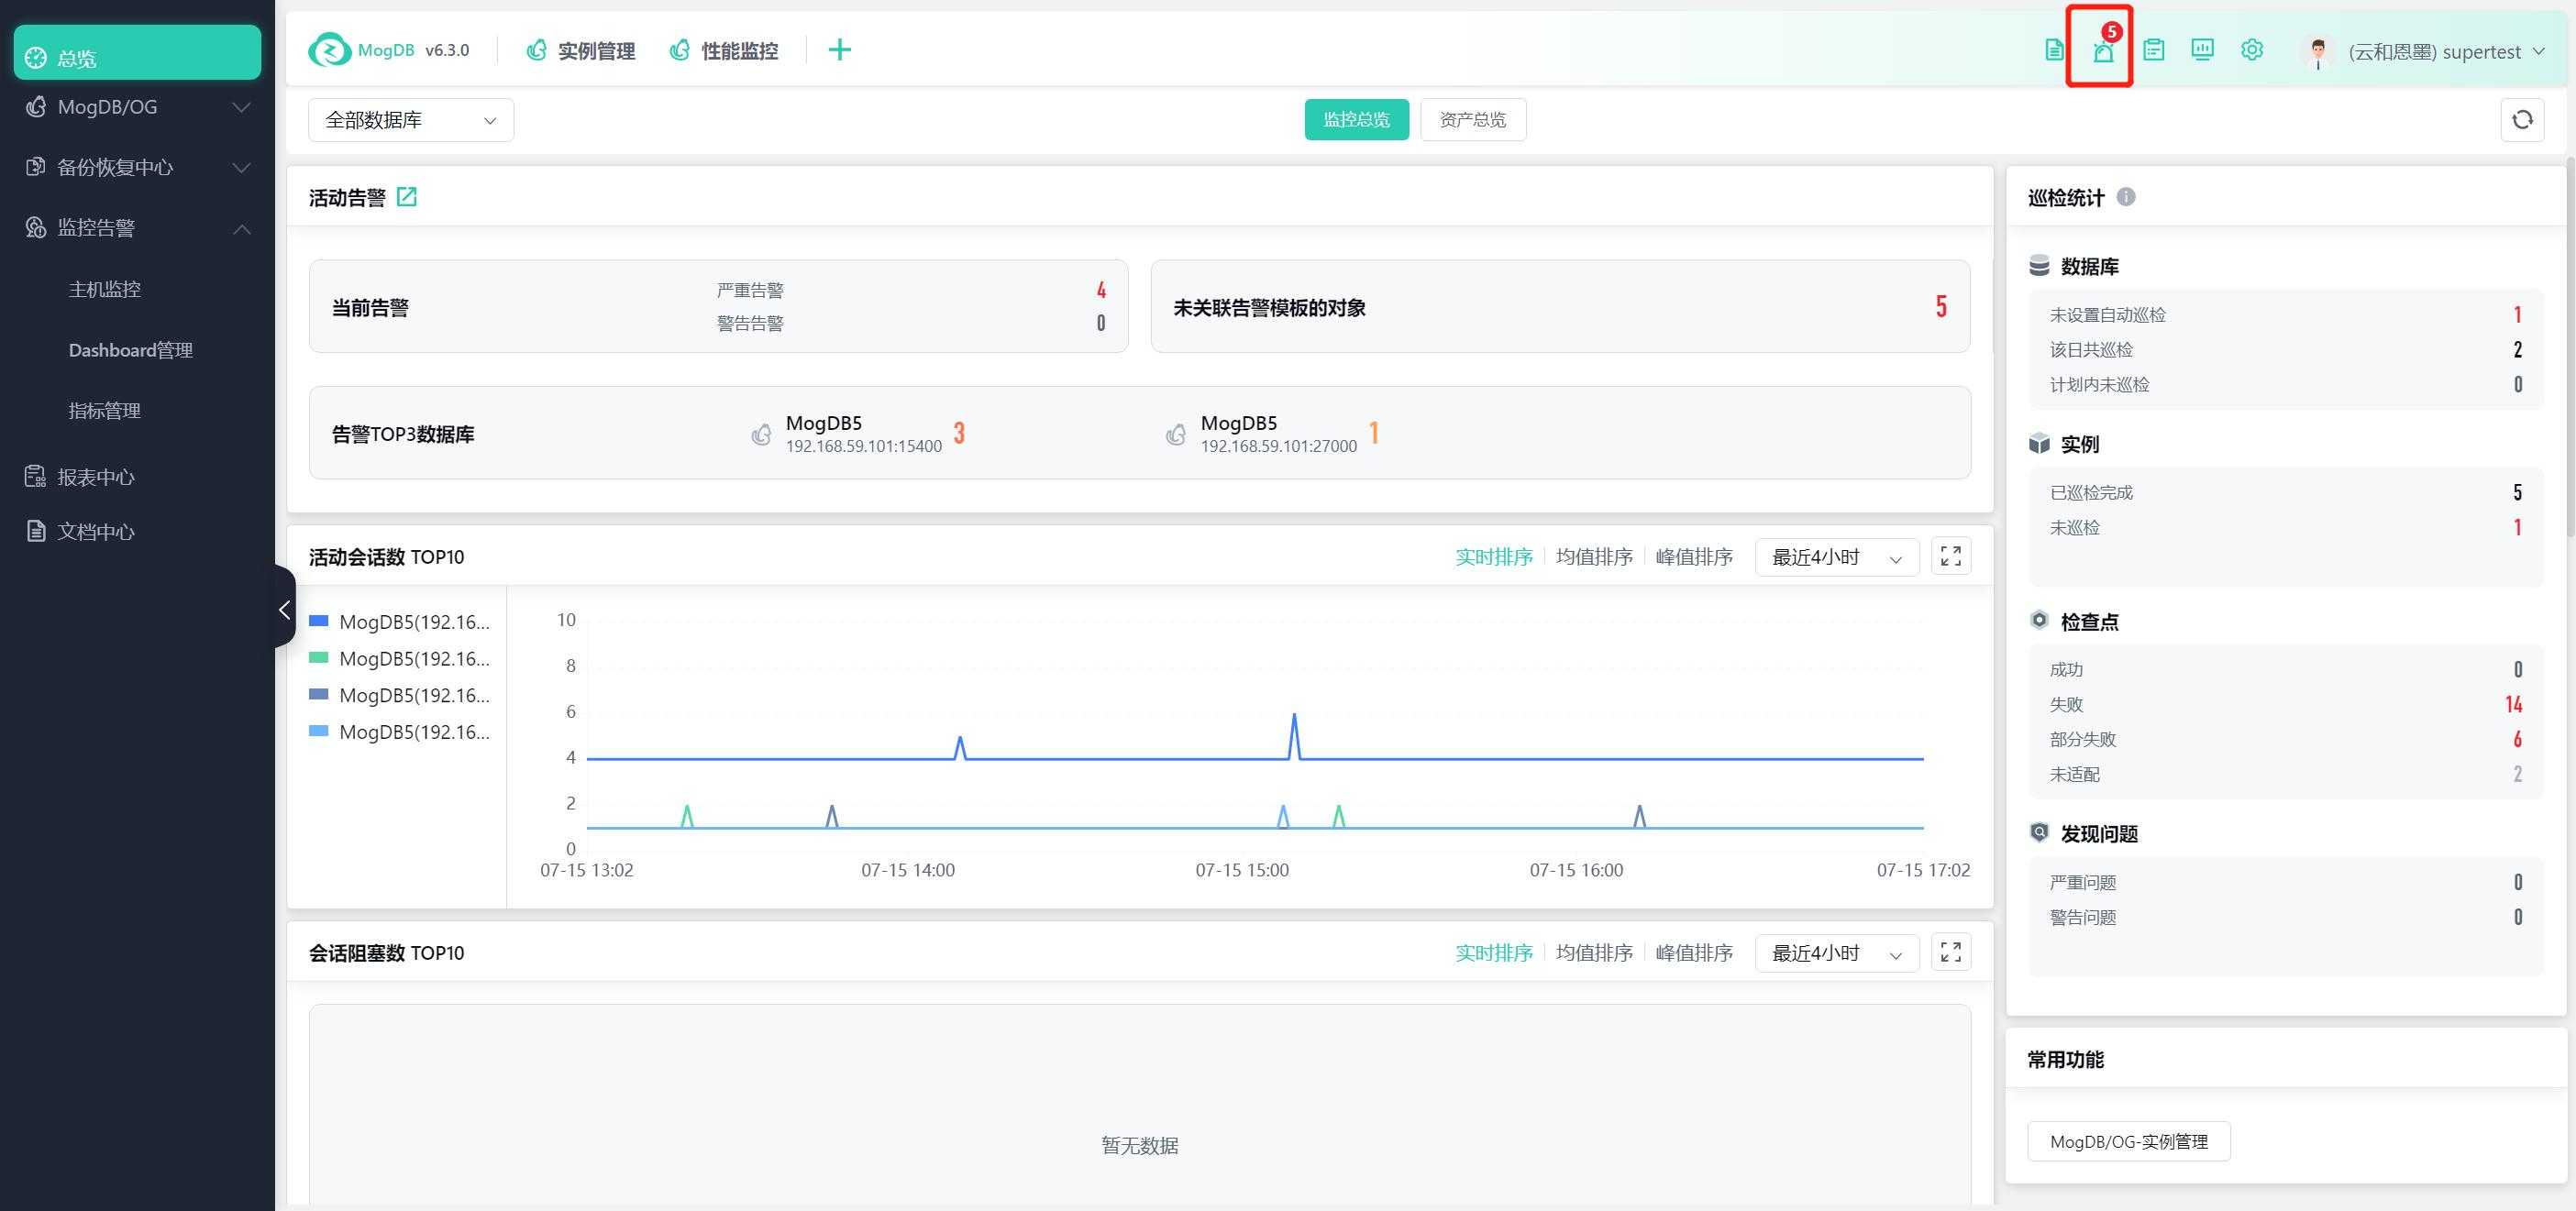The image size is (2576, 1211).
Task: Click the 备份恢复中心 sidebar icon
Action: (36, 167)
